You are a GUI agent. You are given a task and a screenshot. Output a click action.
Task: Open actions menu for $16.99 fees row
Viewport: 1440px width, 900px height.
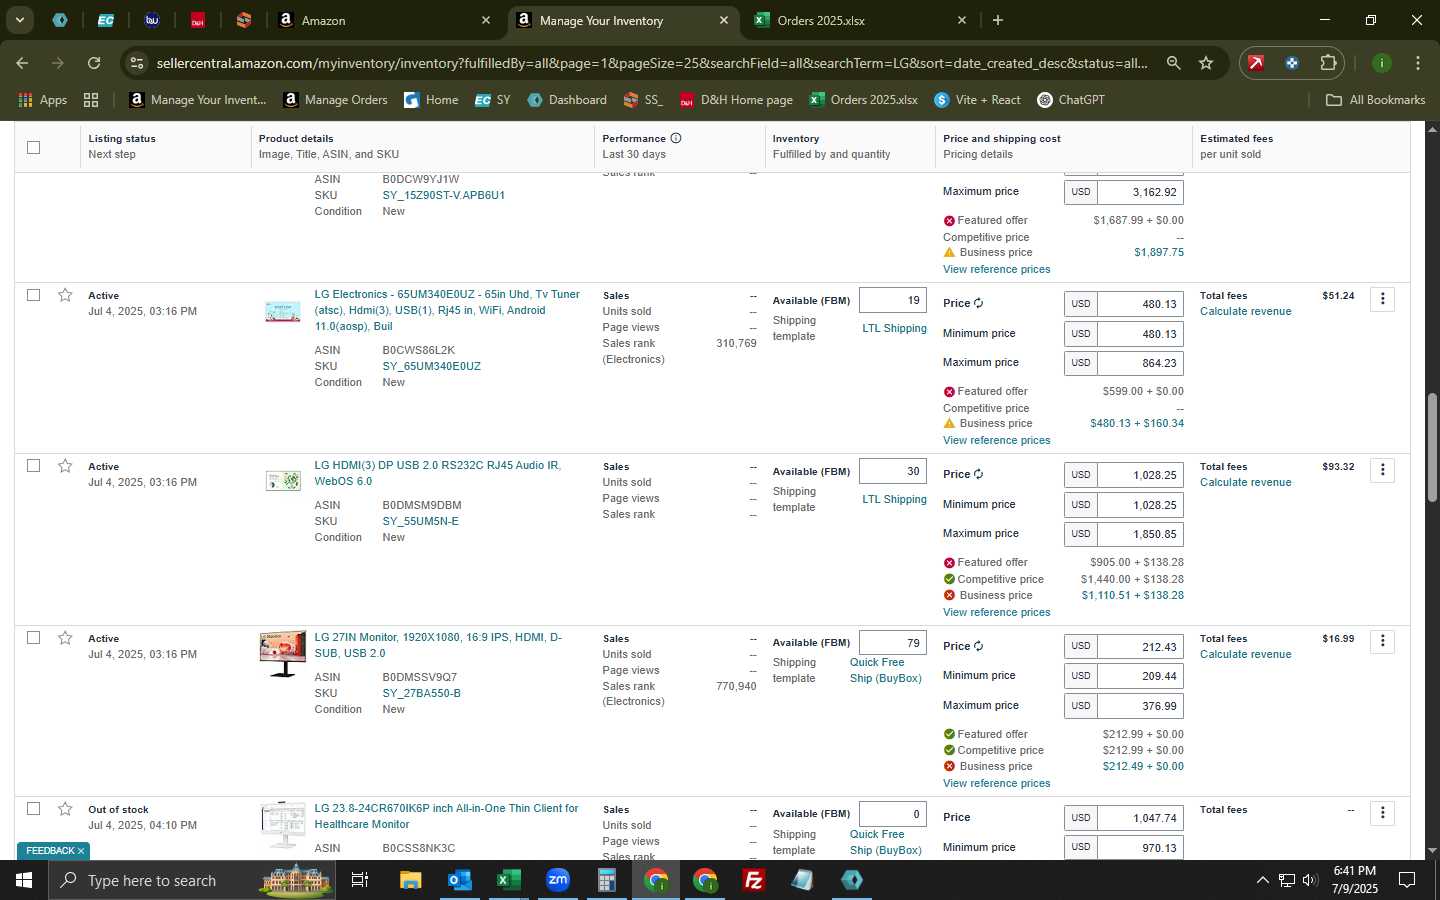click(x=1383, y=641)
